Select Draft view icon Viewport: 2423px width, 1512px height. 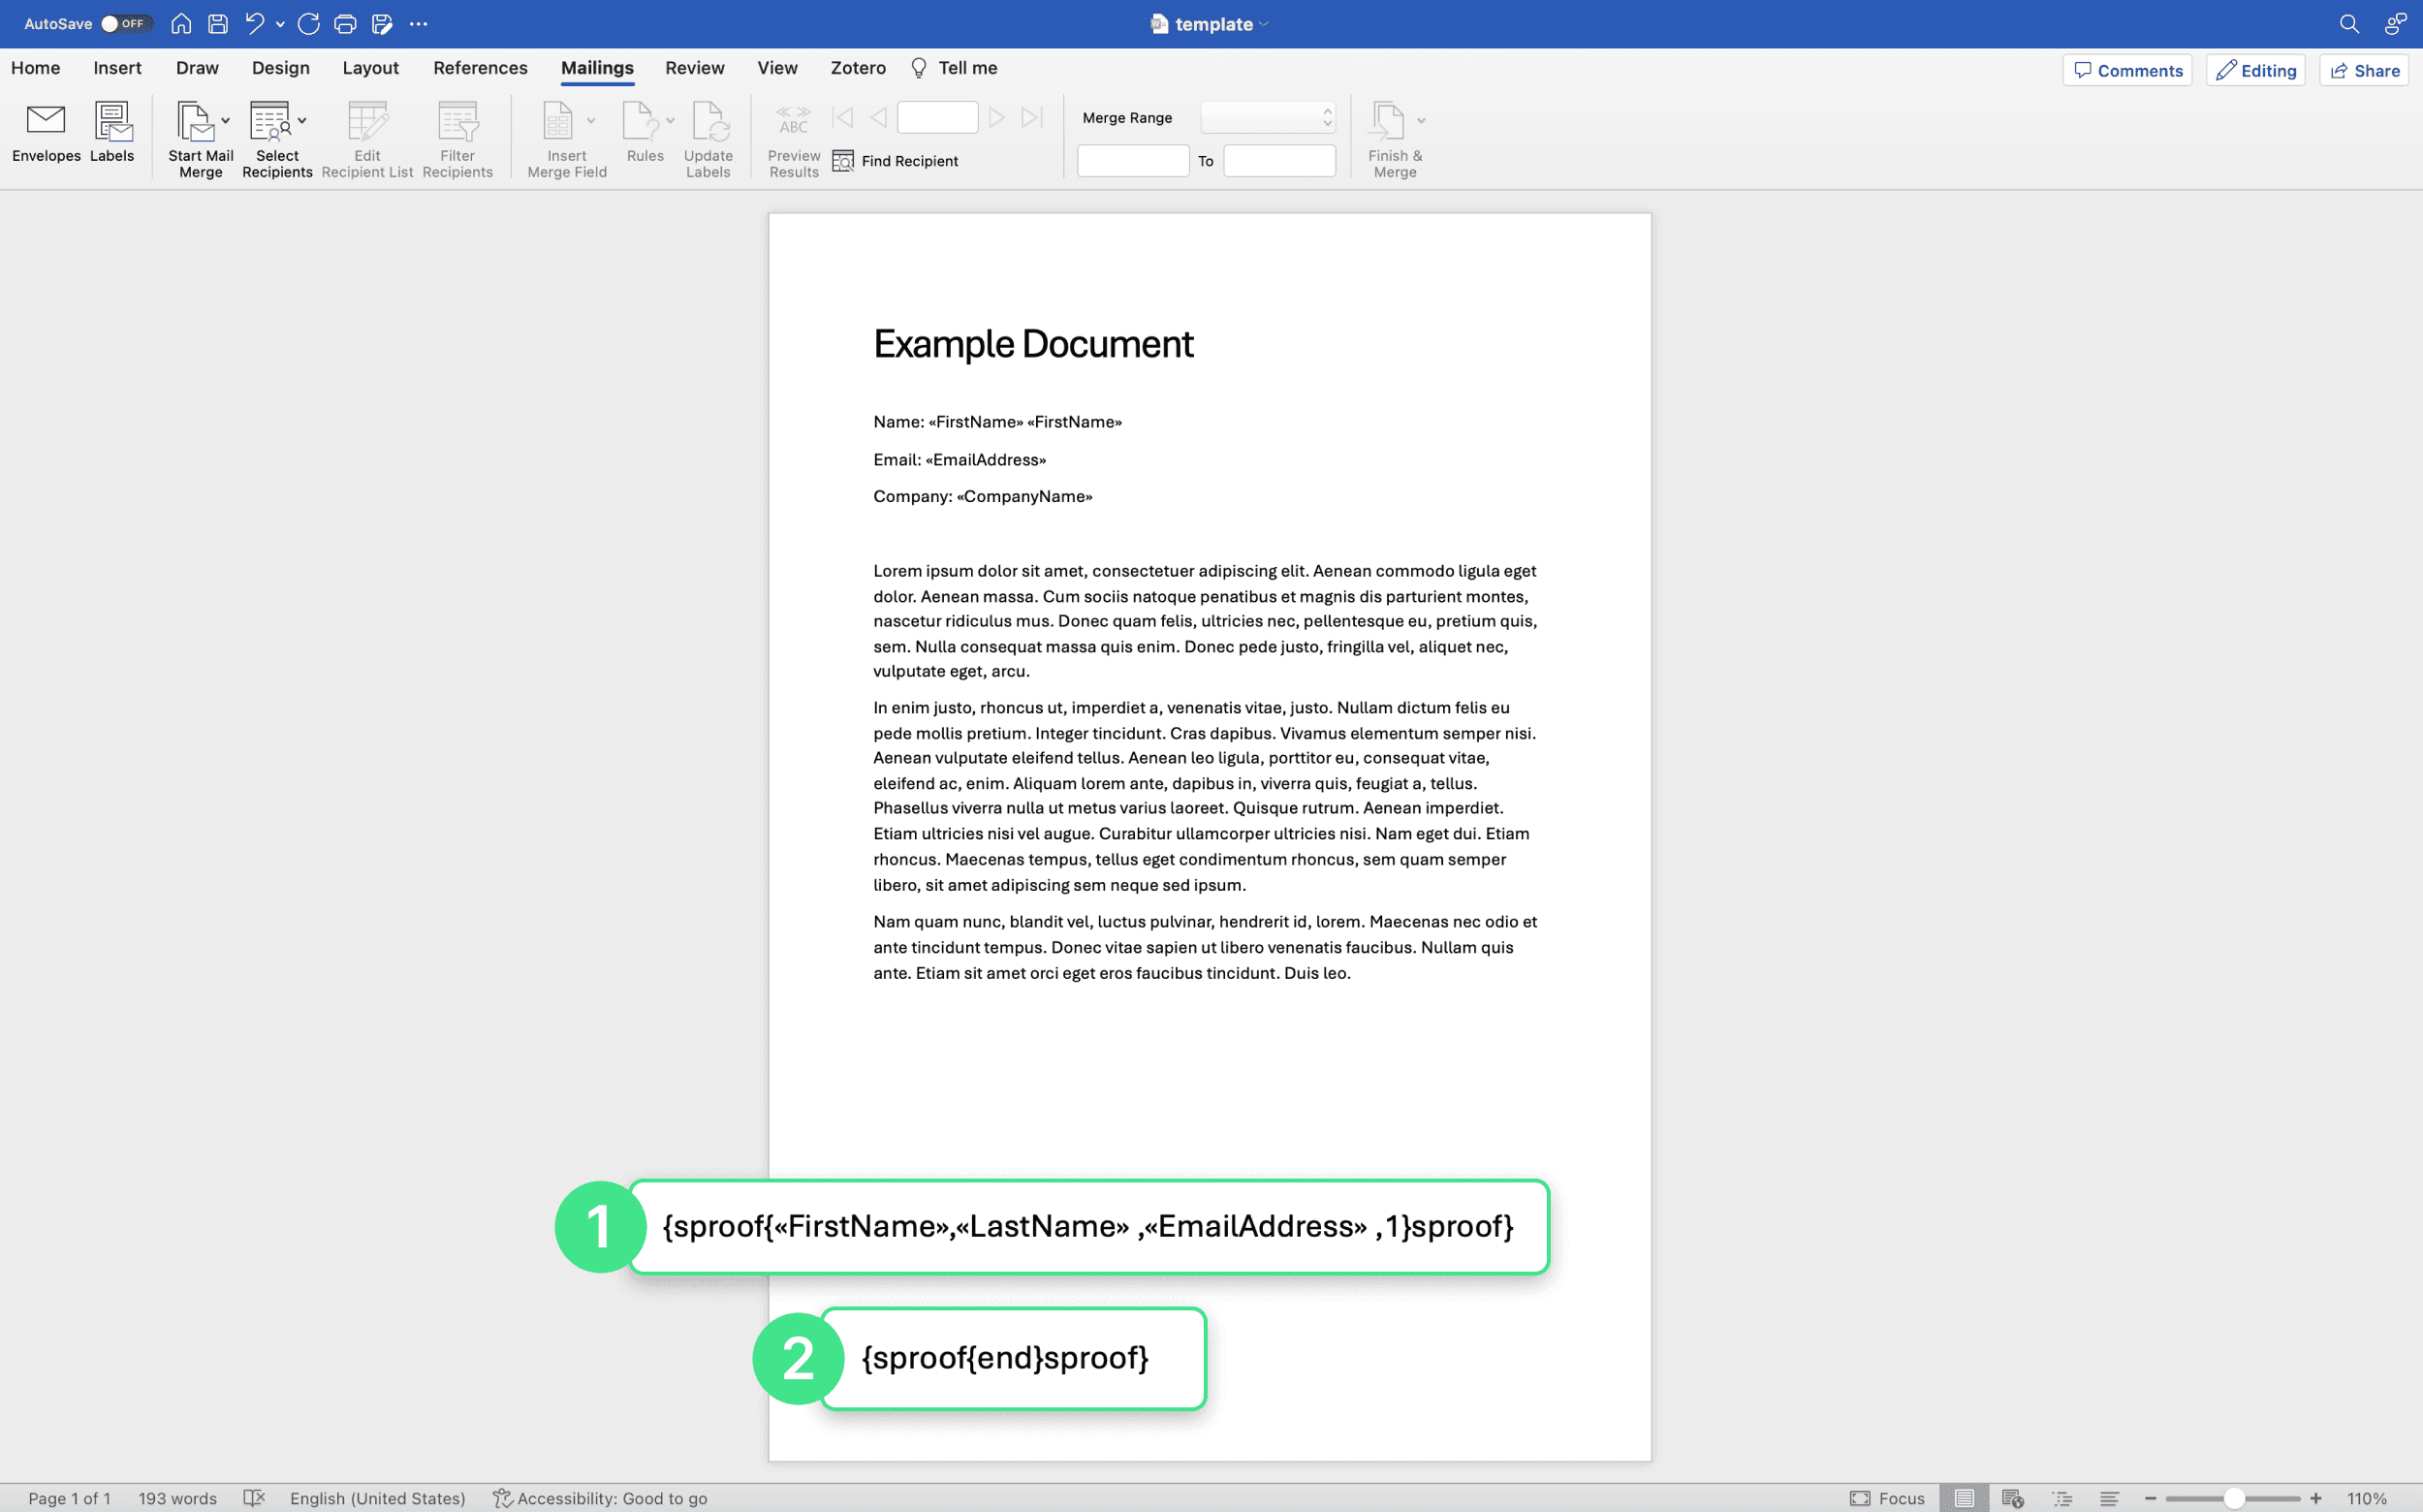pyautogui.click(x=2110, y=1498)
